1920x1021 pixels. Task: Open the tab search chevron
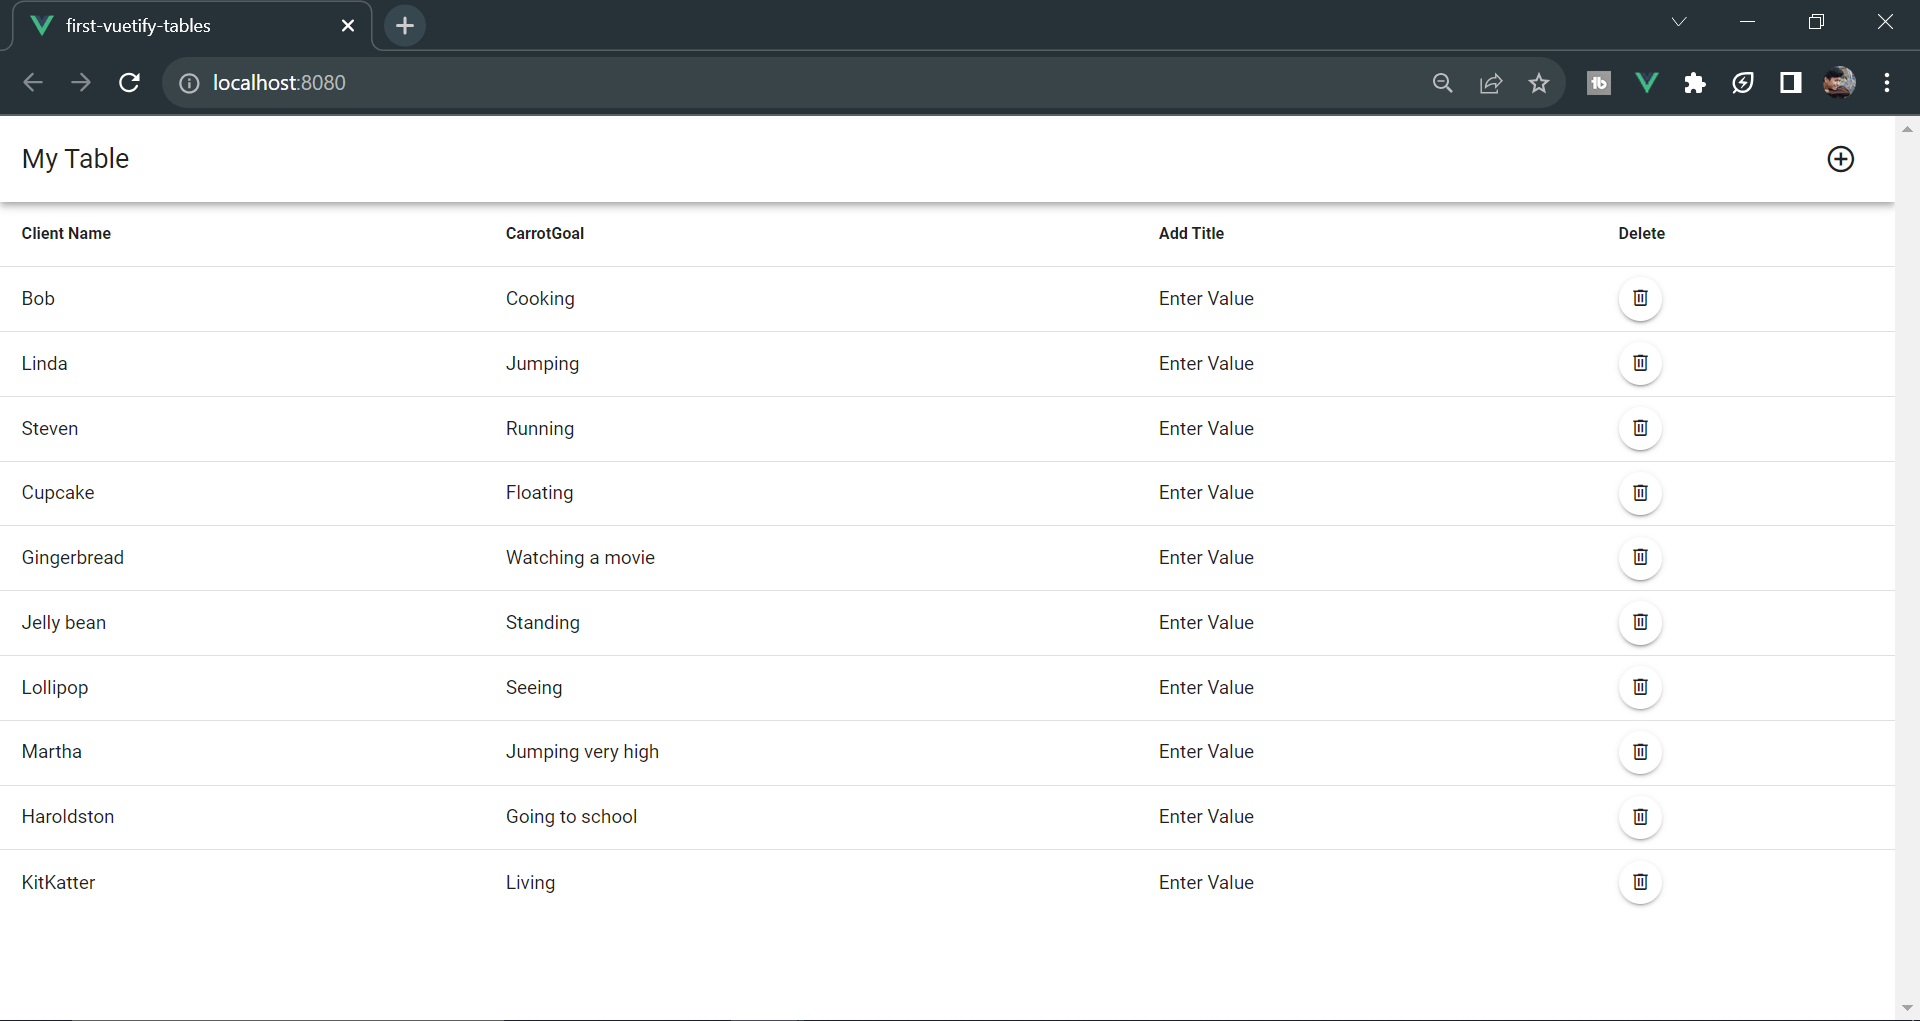pos(1679,21)
